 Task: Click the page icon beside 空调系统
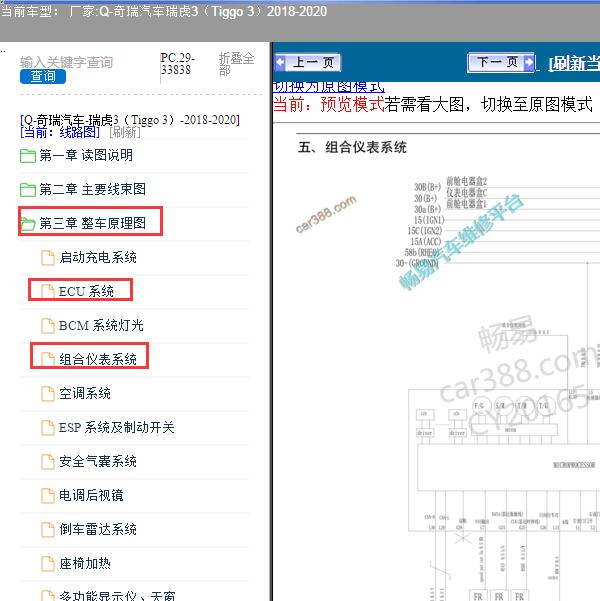(48, 394)
